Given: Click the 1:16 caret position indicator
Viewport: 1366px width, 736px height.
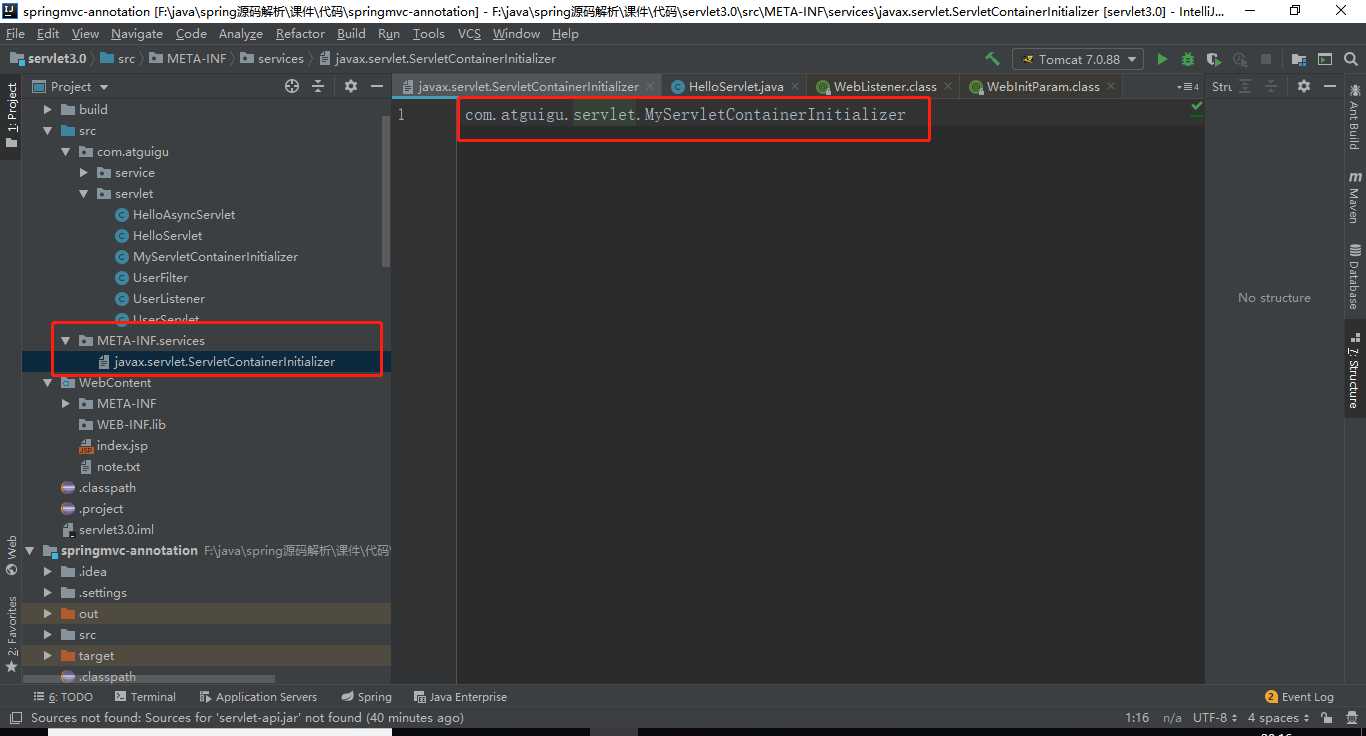Looking at the screenshot, I should [x=1137, y=718].
